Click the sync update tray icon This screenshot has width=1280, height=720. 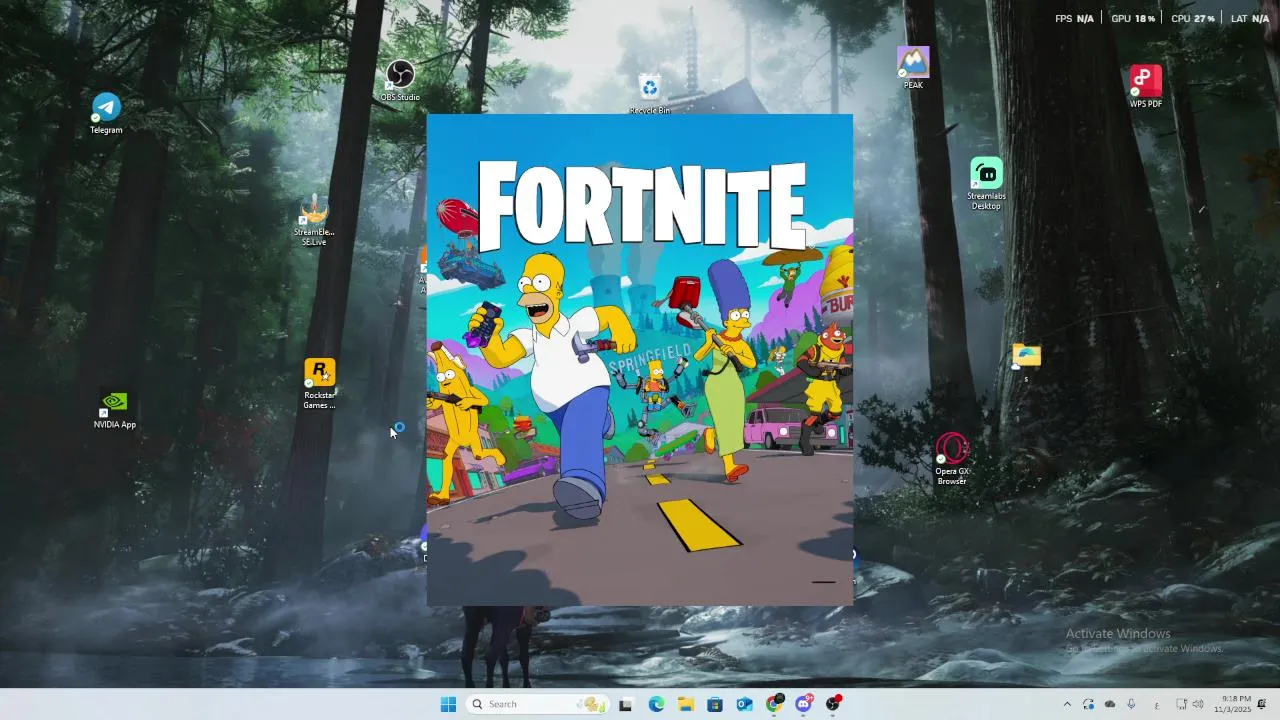1088,704
